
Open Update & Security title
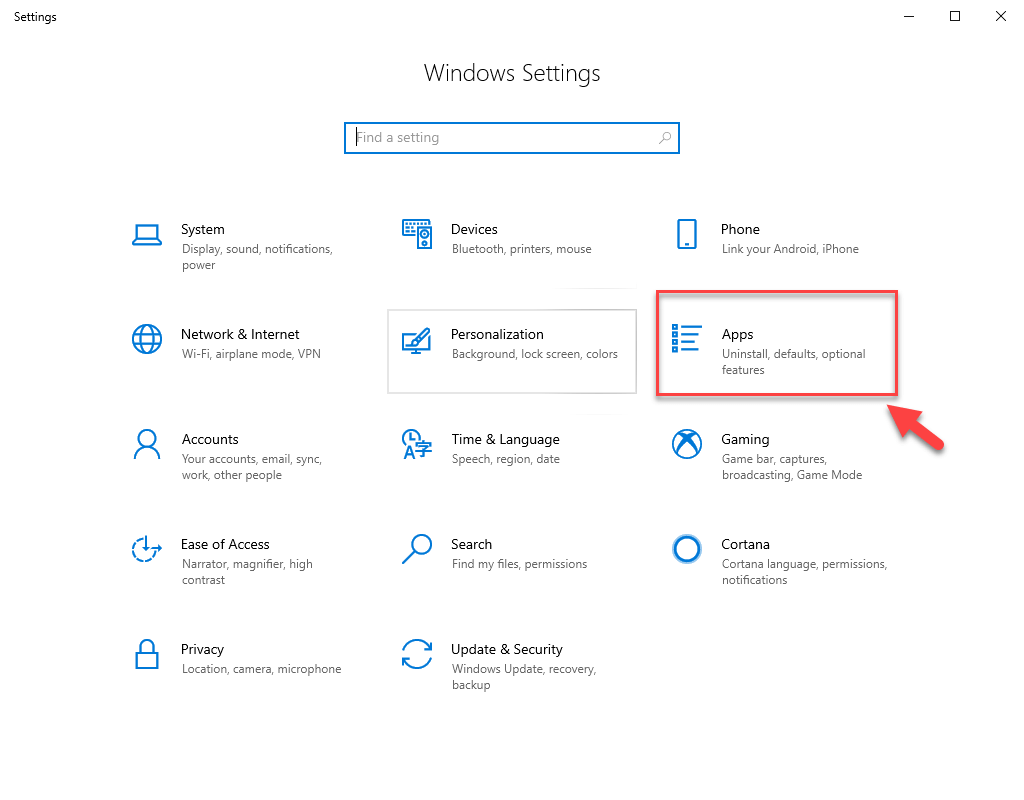click(x=507, y=650)
